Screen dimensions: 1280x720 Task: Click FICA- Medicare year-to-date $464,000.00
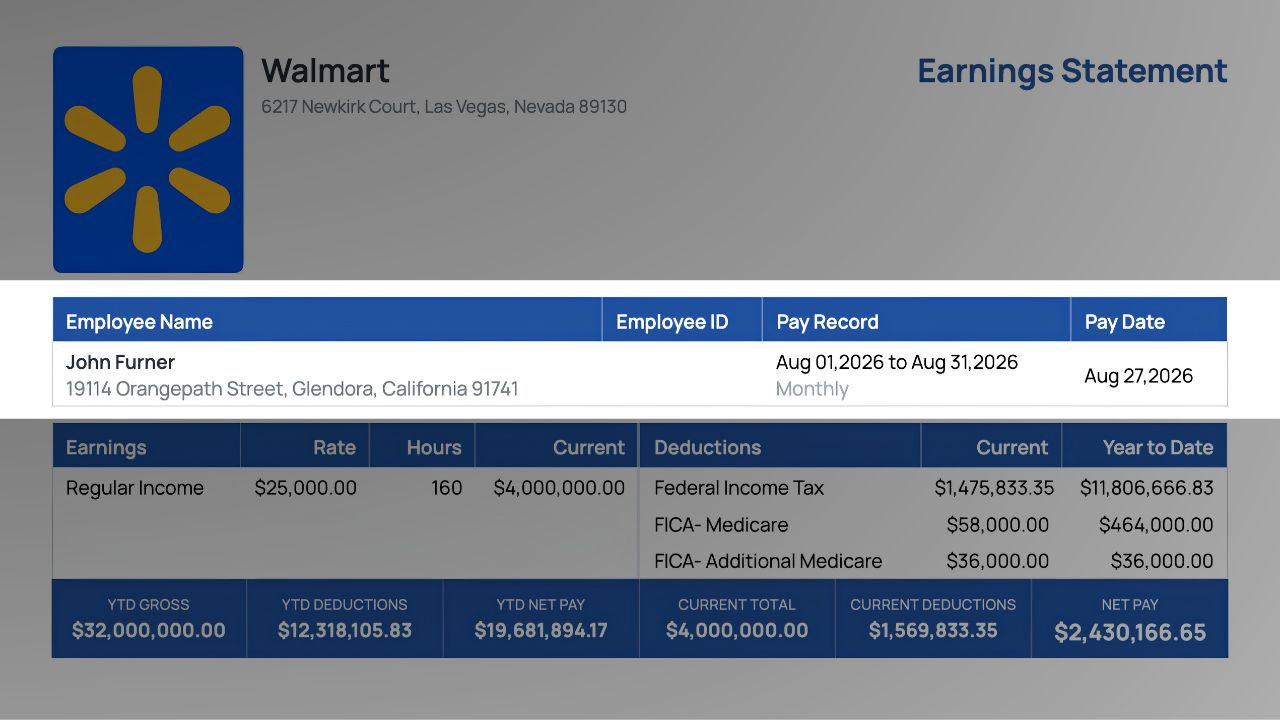point(1156,525)
